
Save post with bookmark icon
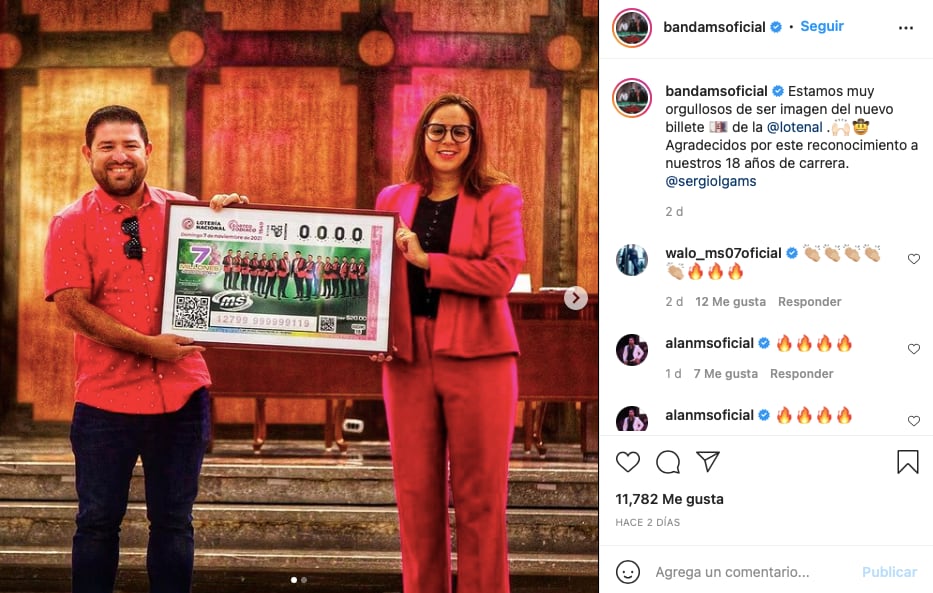[x=907, y=462]
